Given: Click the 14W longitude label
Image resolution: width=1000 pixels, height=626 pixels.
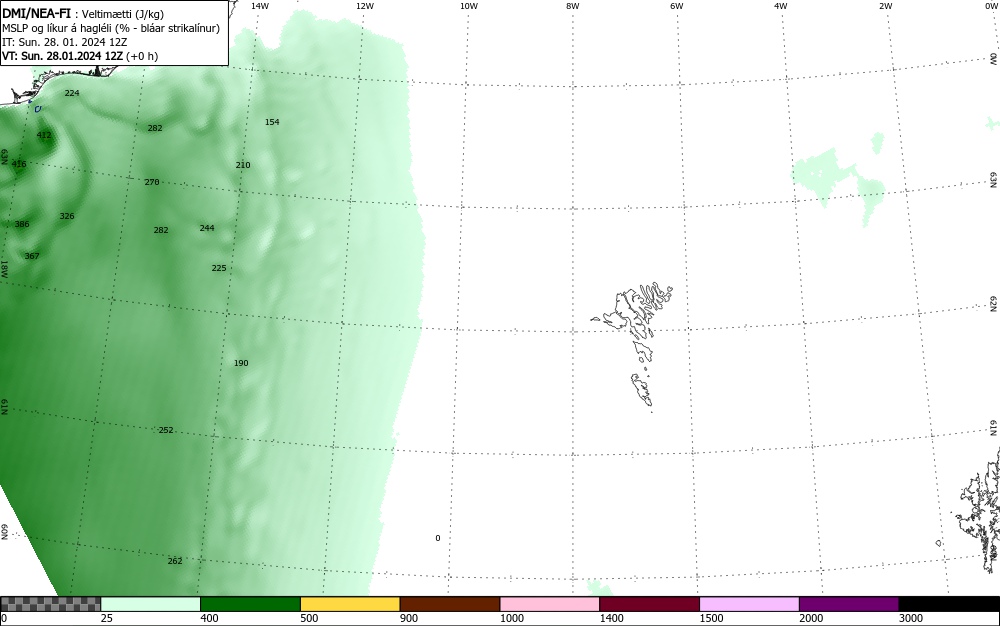Looking at the screenshot, I should coord(260,6).
